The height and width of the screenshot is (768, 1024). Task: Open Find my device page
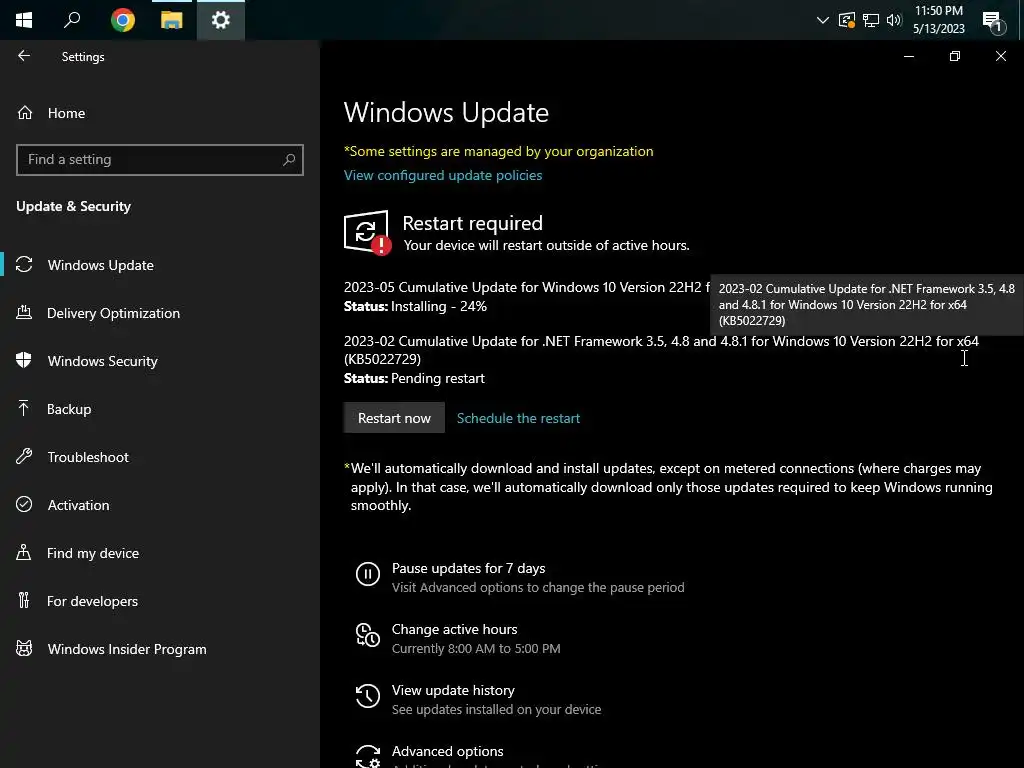pyautogui.click(x=93, y=553)
